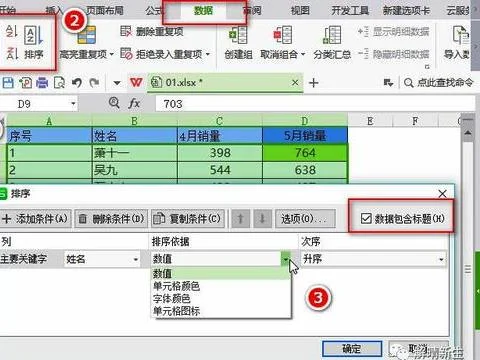Image resolution: width=480 pixels, height=360 pixels.
Task: Close the 01.xlsx document tab
Action: (x=295, y=82)
